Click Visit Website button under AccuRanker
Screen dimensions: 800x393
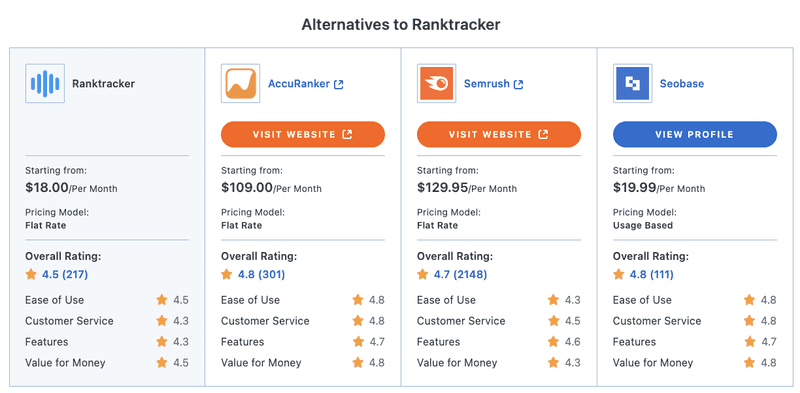[x=303, y=134]
